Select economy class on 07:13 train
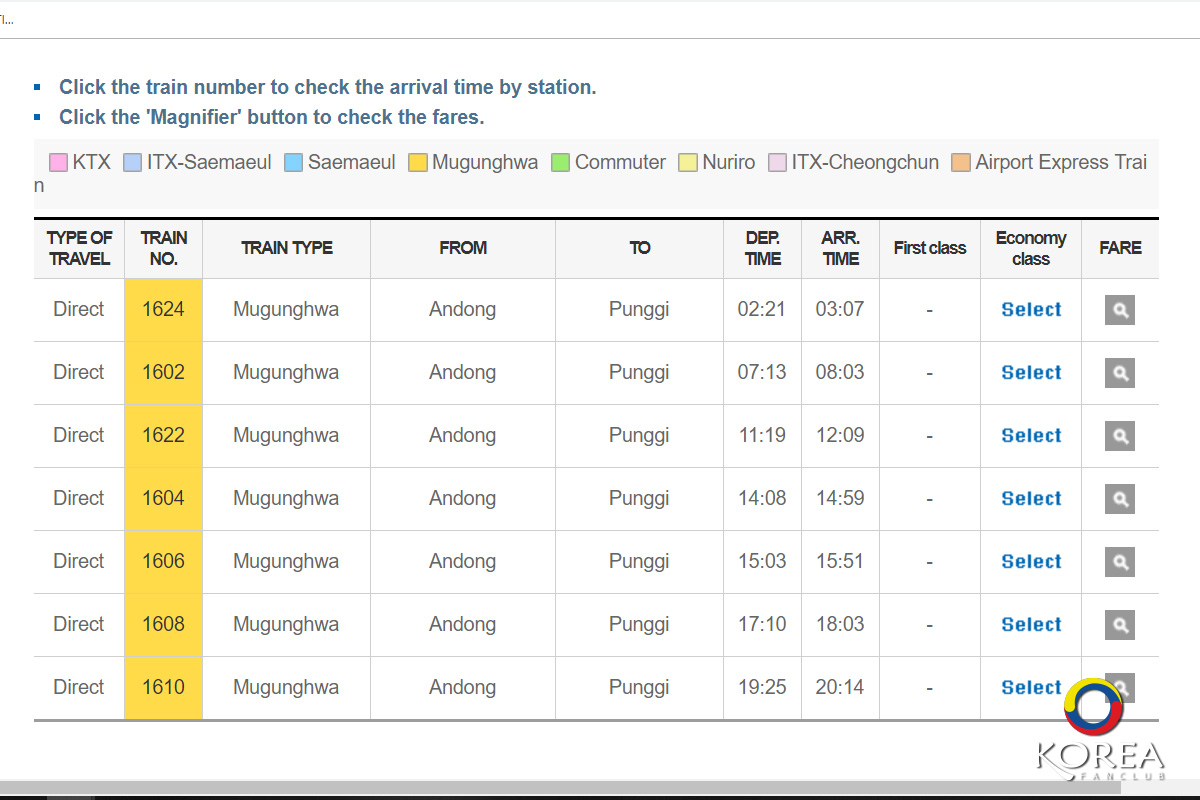Viewport: 1200px width, 800px height. click(1031, 373)
